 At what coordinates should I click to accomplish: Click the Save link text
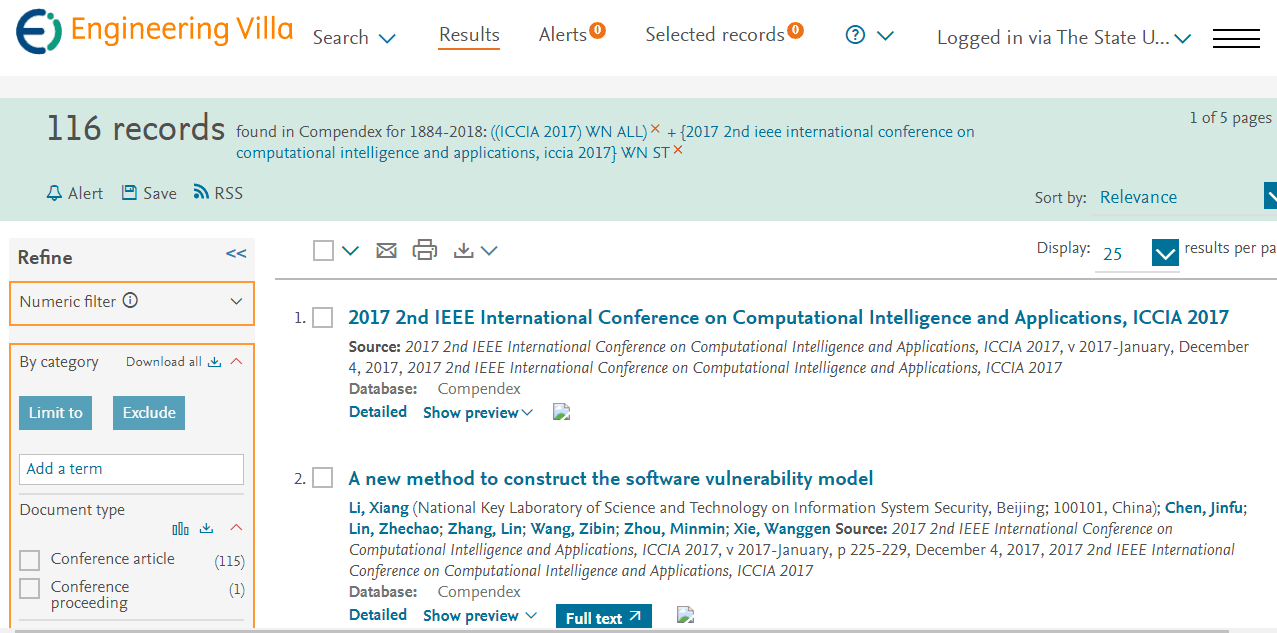[160, 193]
